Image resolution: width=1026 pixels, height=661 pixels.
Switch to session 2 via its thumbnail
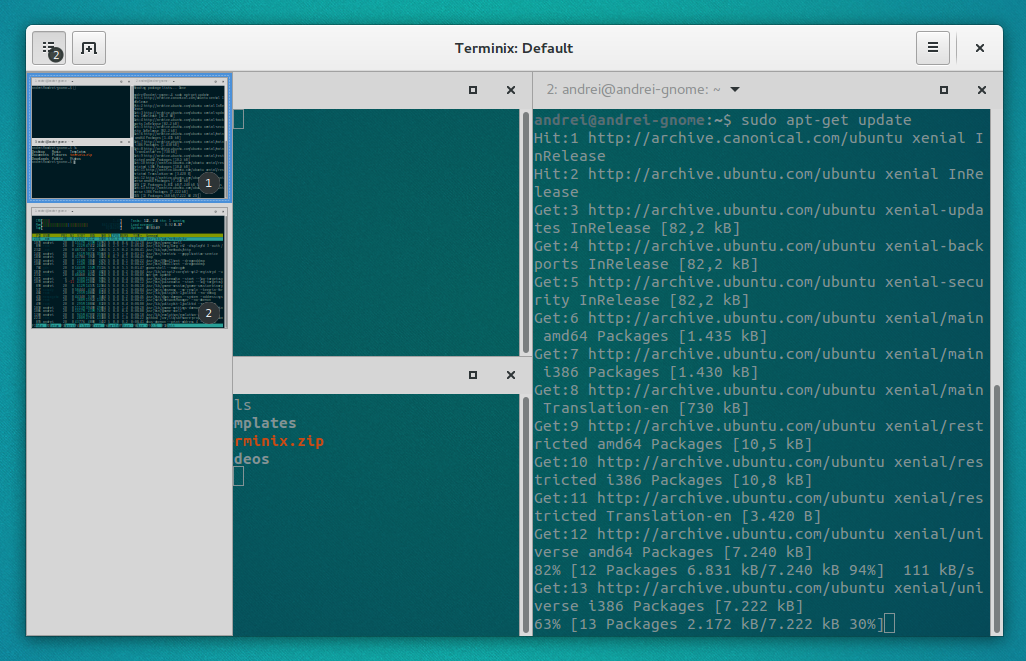point(129,268)
